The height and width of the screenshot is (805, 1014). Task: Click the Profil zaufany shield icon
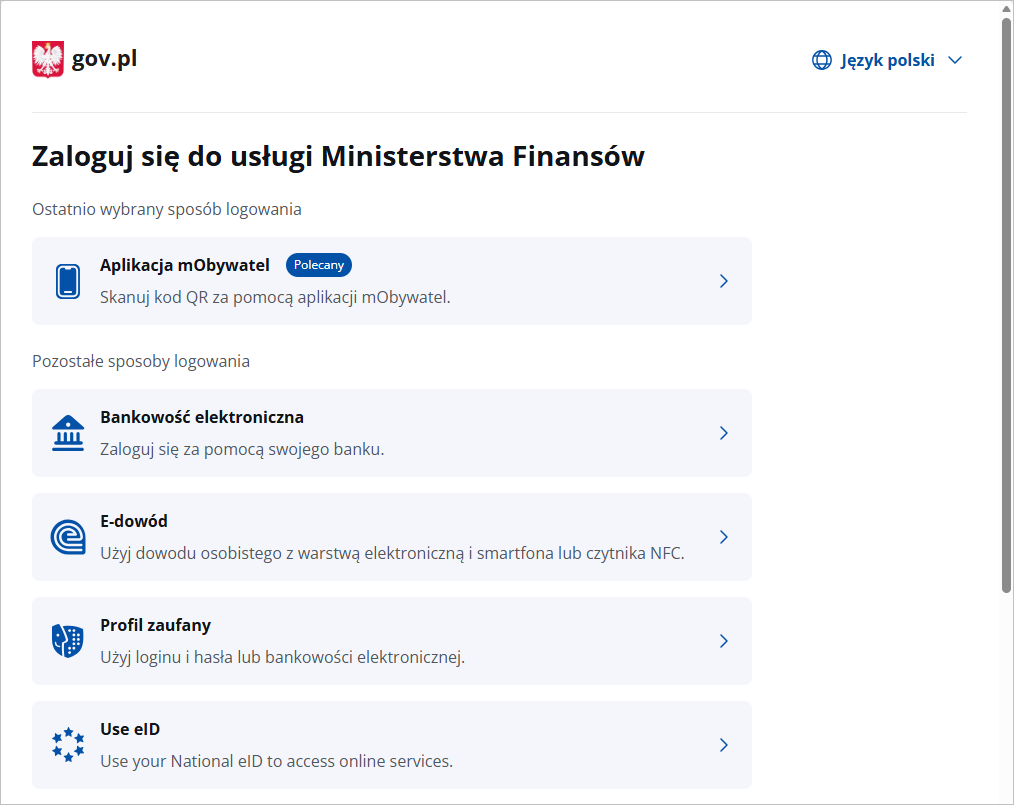coord(68,641)
